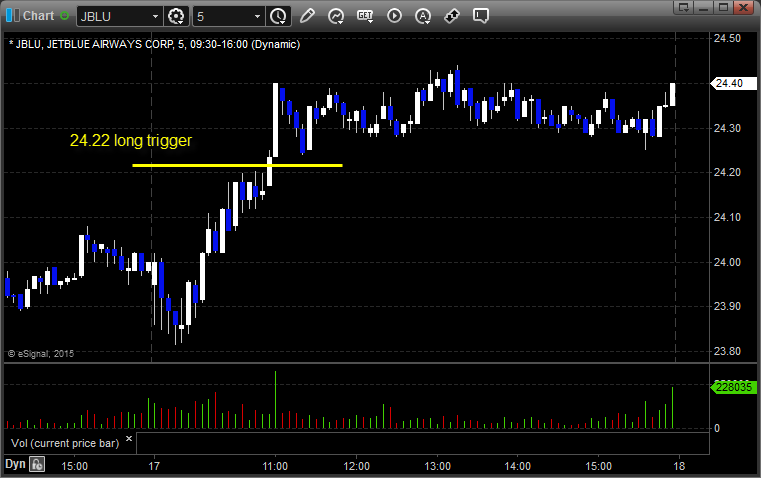This screenshot has width=761, height=478.
Task: Open the JBLU symbol dropdown
Action: [x=155, y=16]
